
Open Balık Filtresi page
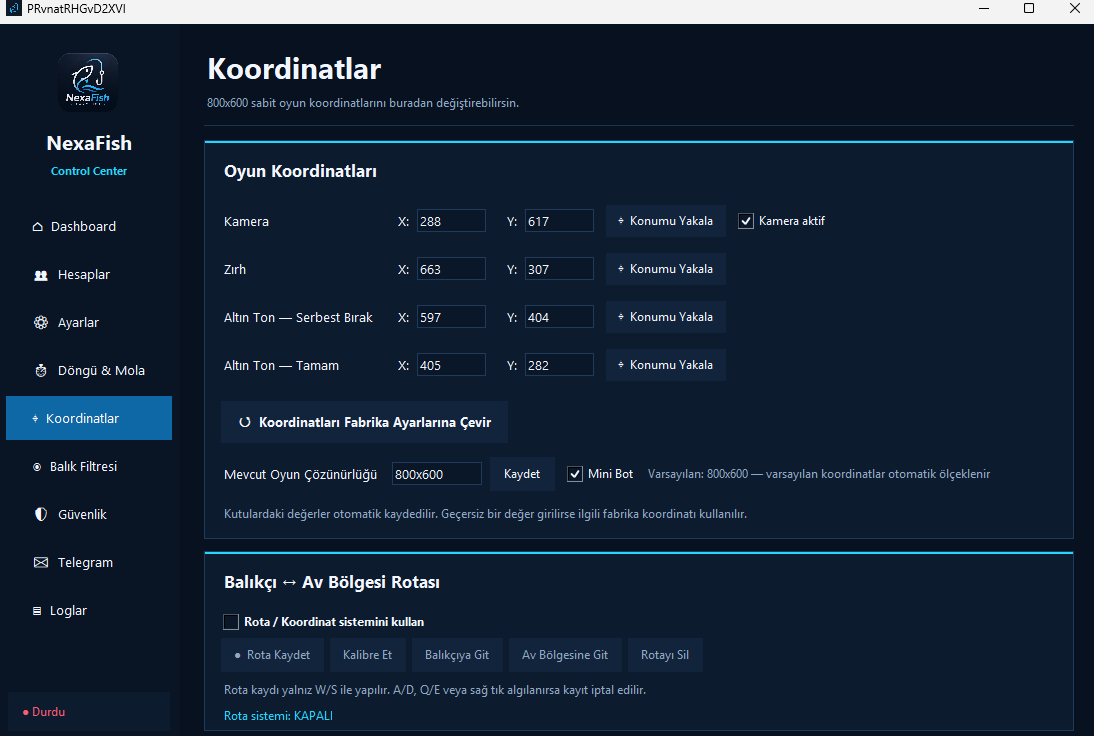89,467
